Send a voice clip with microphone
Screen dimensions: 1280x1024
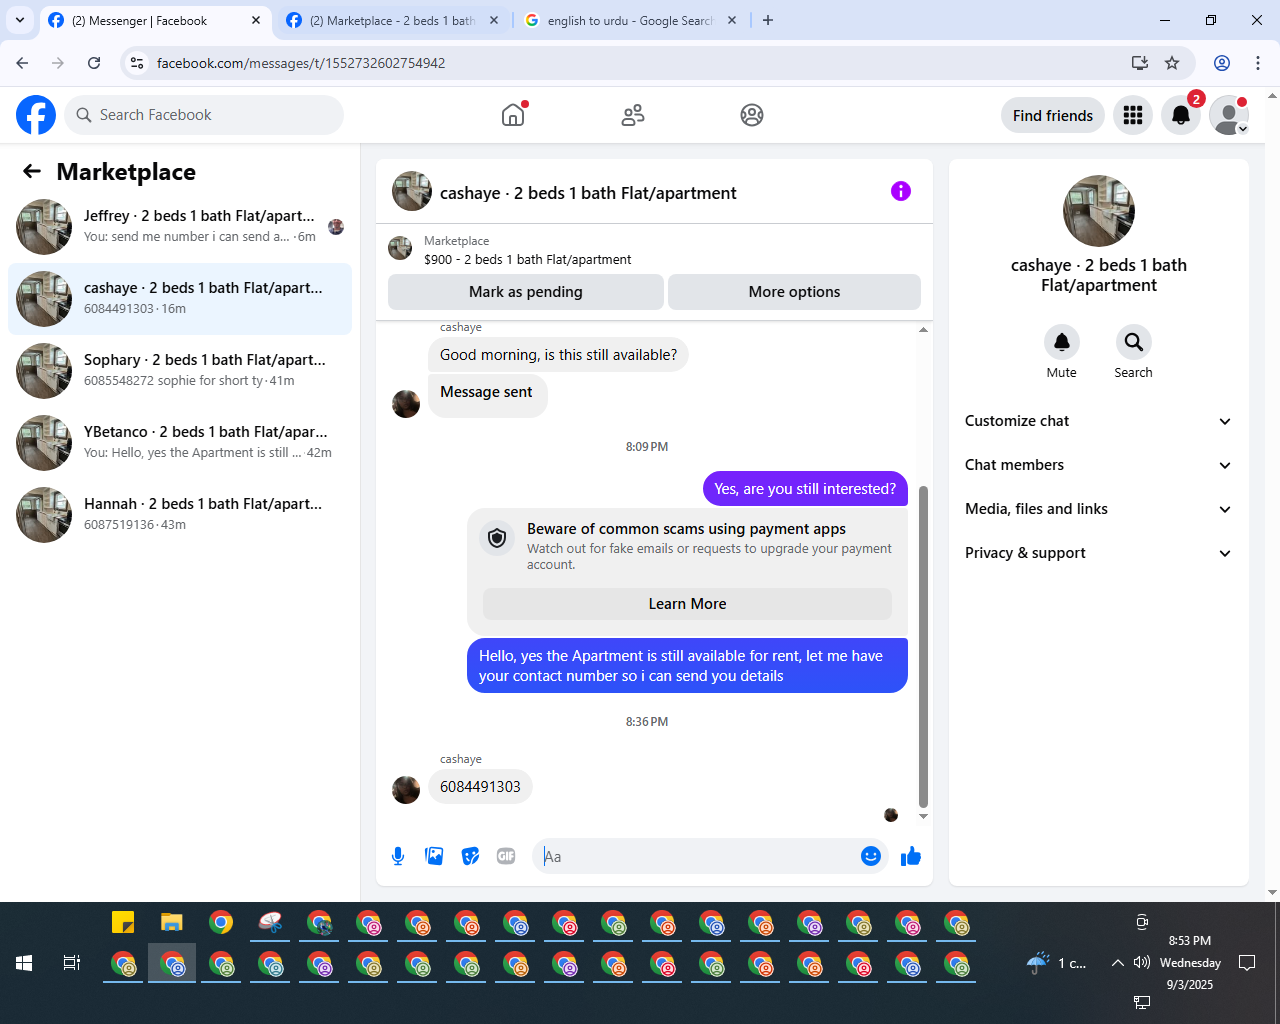[398, 856]
